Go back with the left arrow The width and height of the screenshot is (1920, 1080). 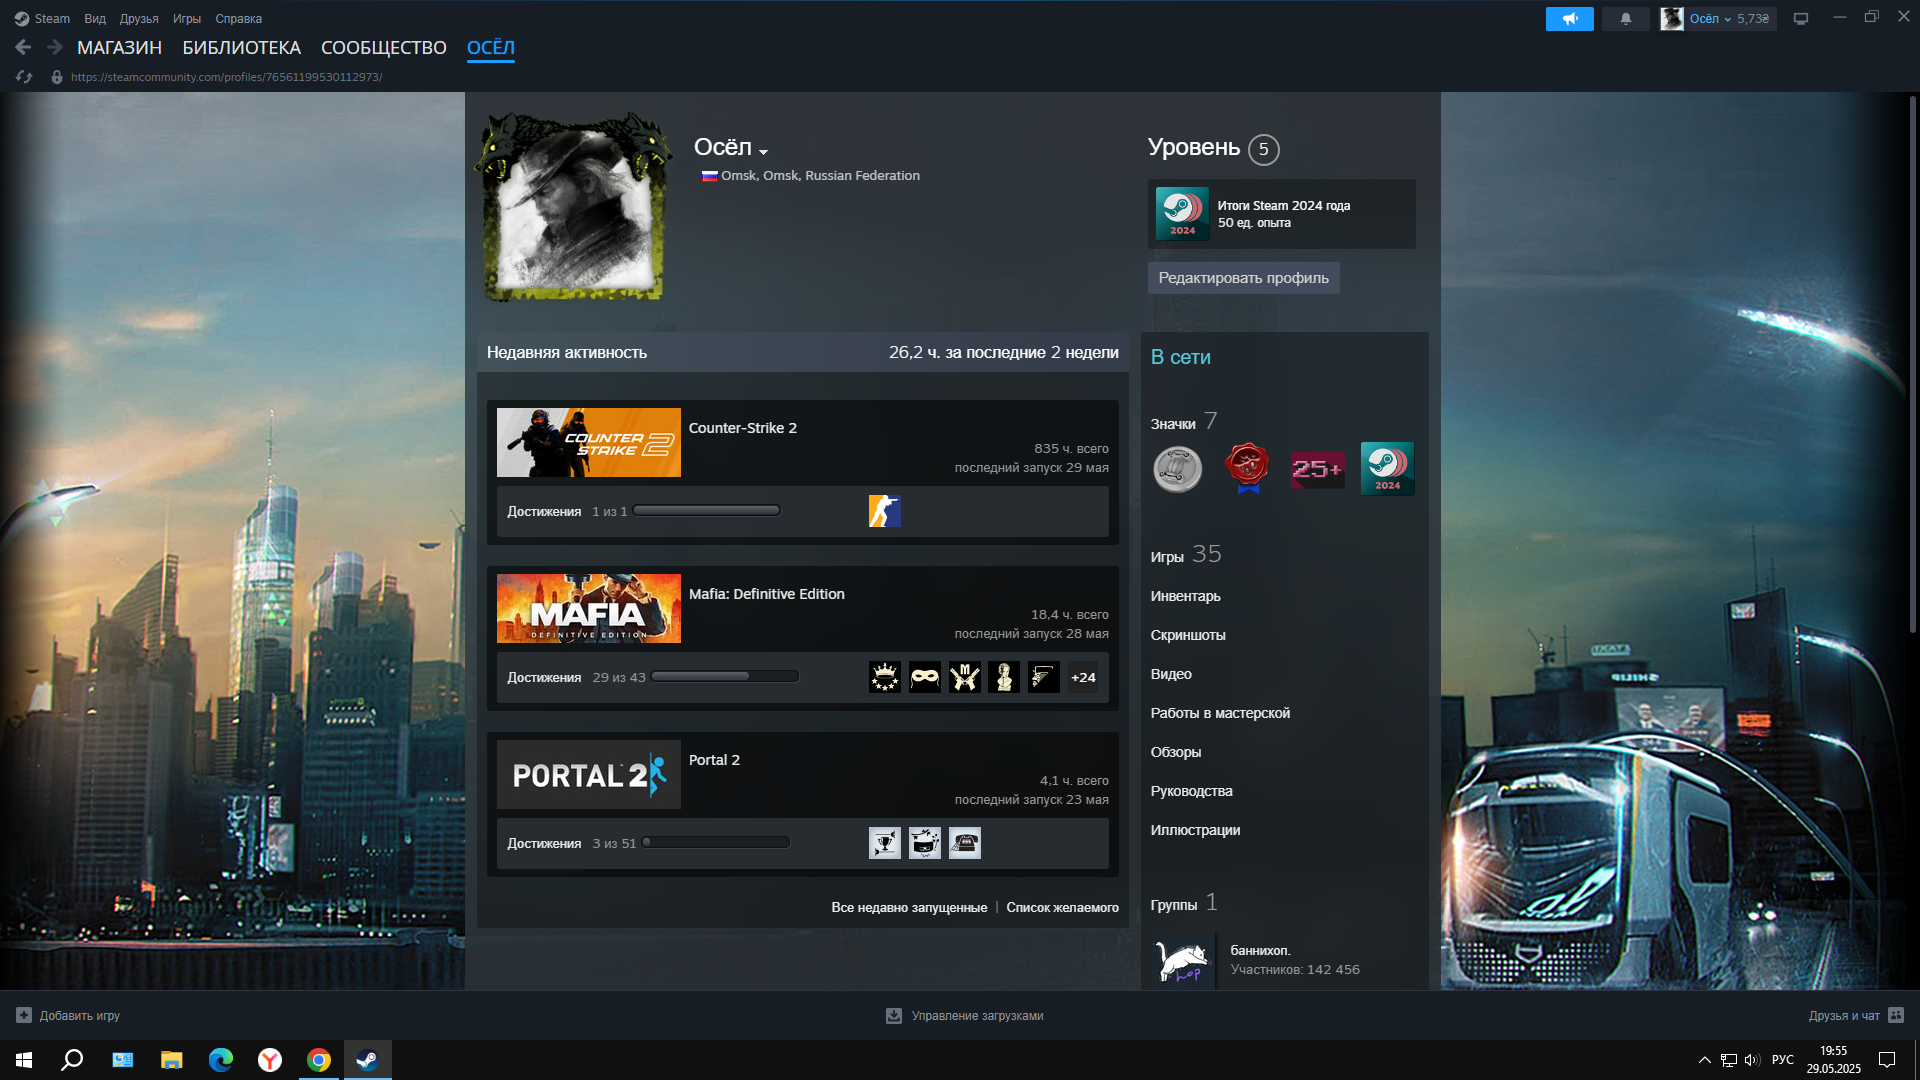click(23, 47)
